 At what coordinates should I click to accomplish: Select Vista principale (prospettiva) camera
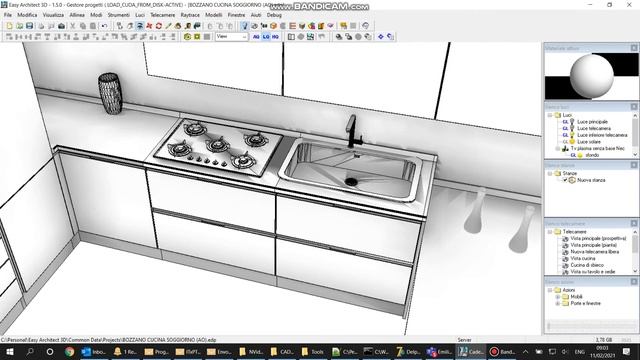click(x=598, y=238)
